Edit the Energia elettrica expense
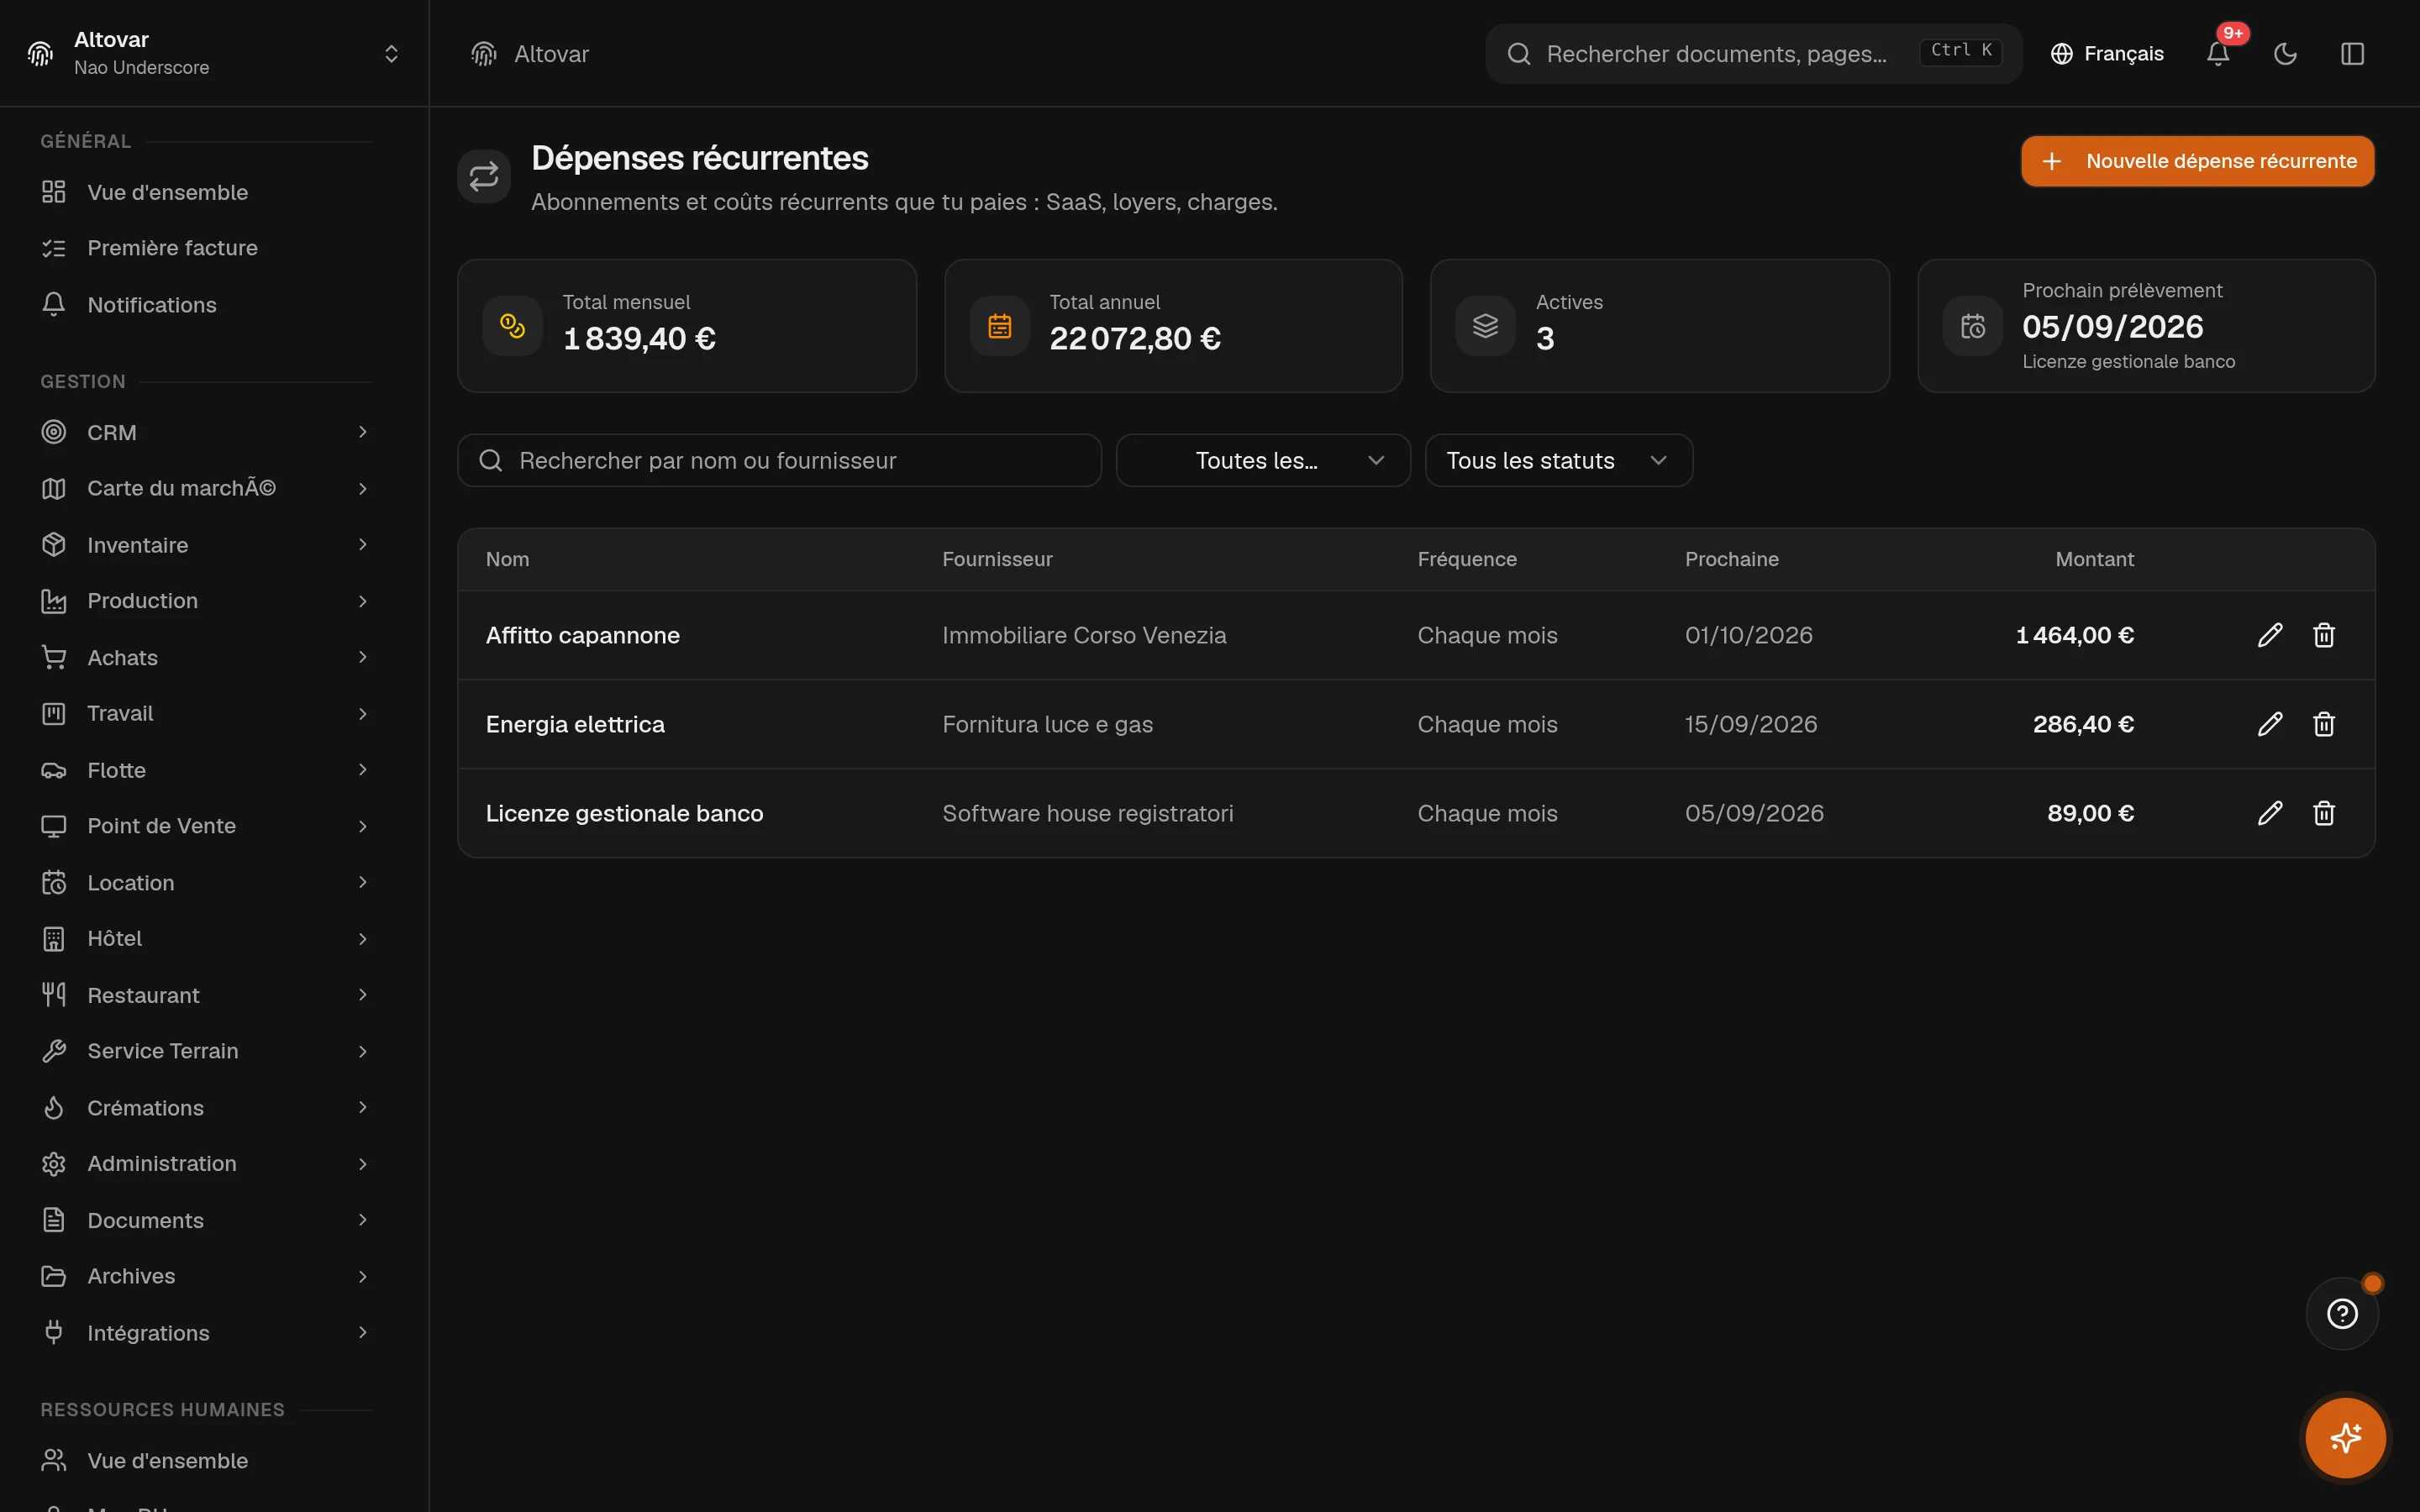Viewport: 2420px width, 1512px height. pos(2270,724)
